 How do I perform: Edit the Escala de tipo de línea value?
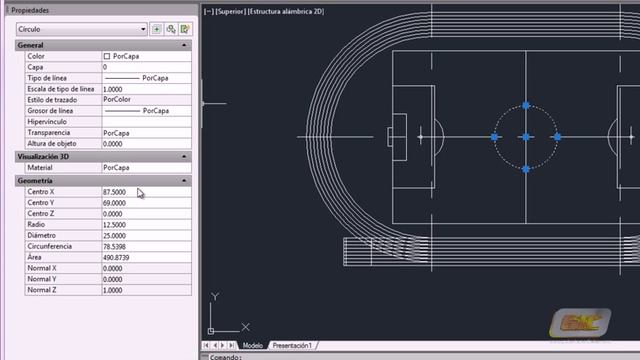[x=146, y=89]
